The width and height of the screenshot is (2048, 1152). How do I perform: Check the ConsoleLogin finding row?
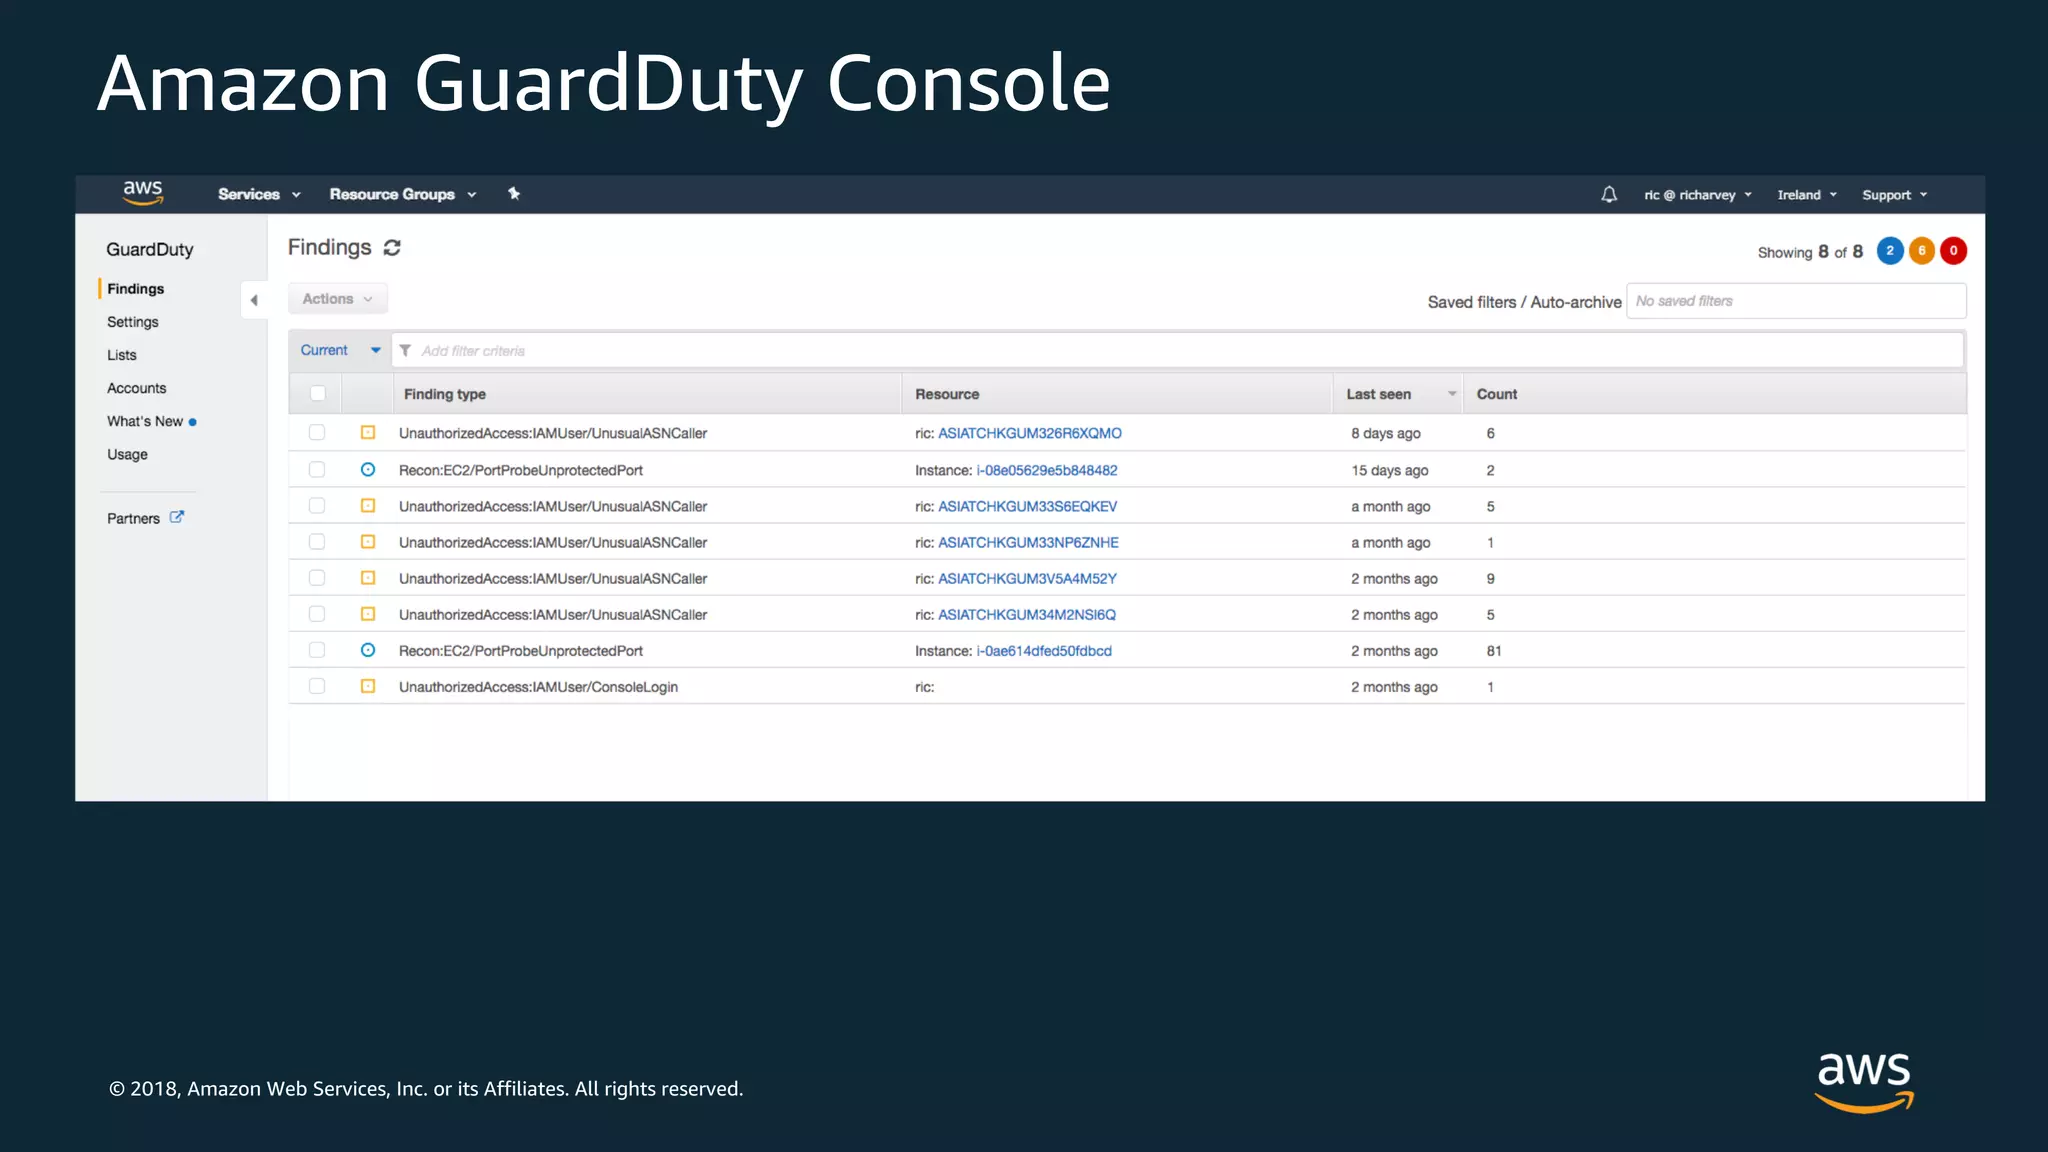point(317,686)
